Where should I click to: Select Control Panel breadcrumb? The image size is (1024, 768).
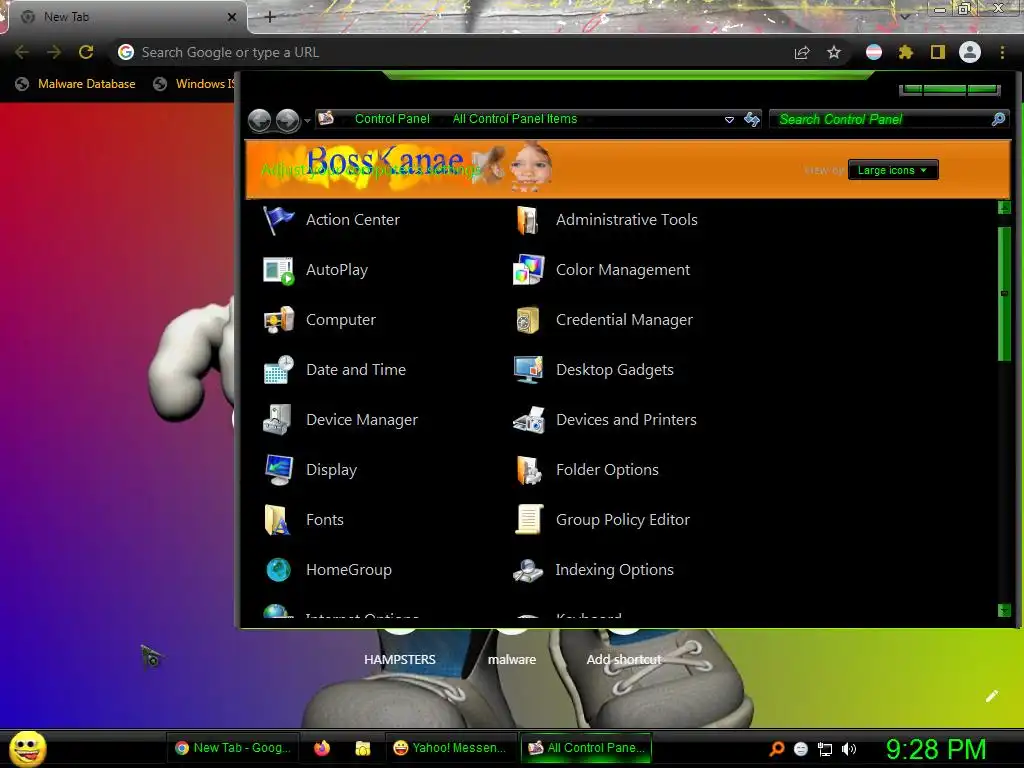[x=392, y=119]
